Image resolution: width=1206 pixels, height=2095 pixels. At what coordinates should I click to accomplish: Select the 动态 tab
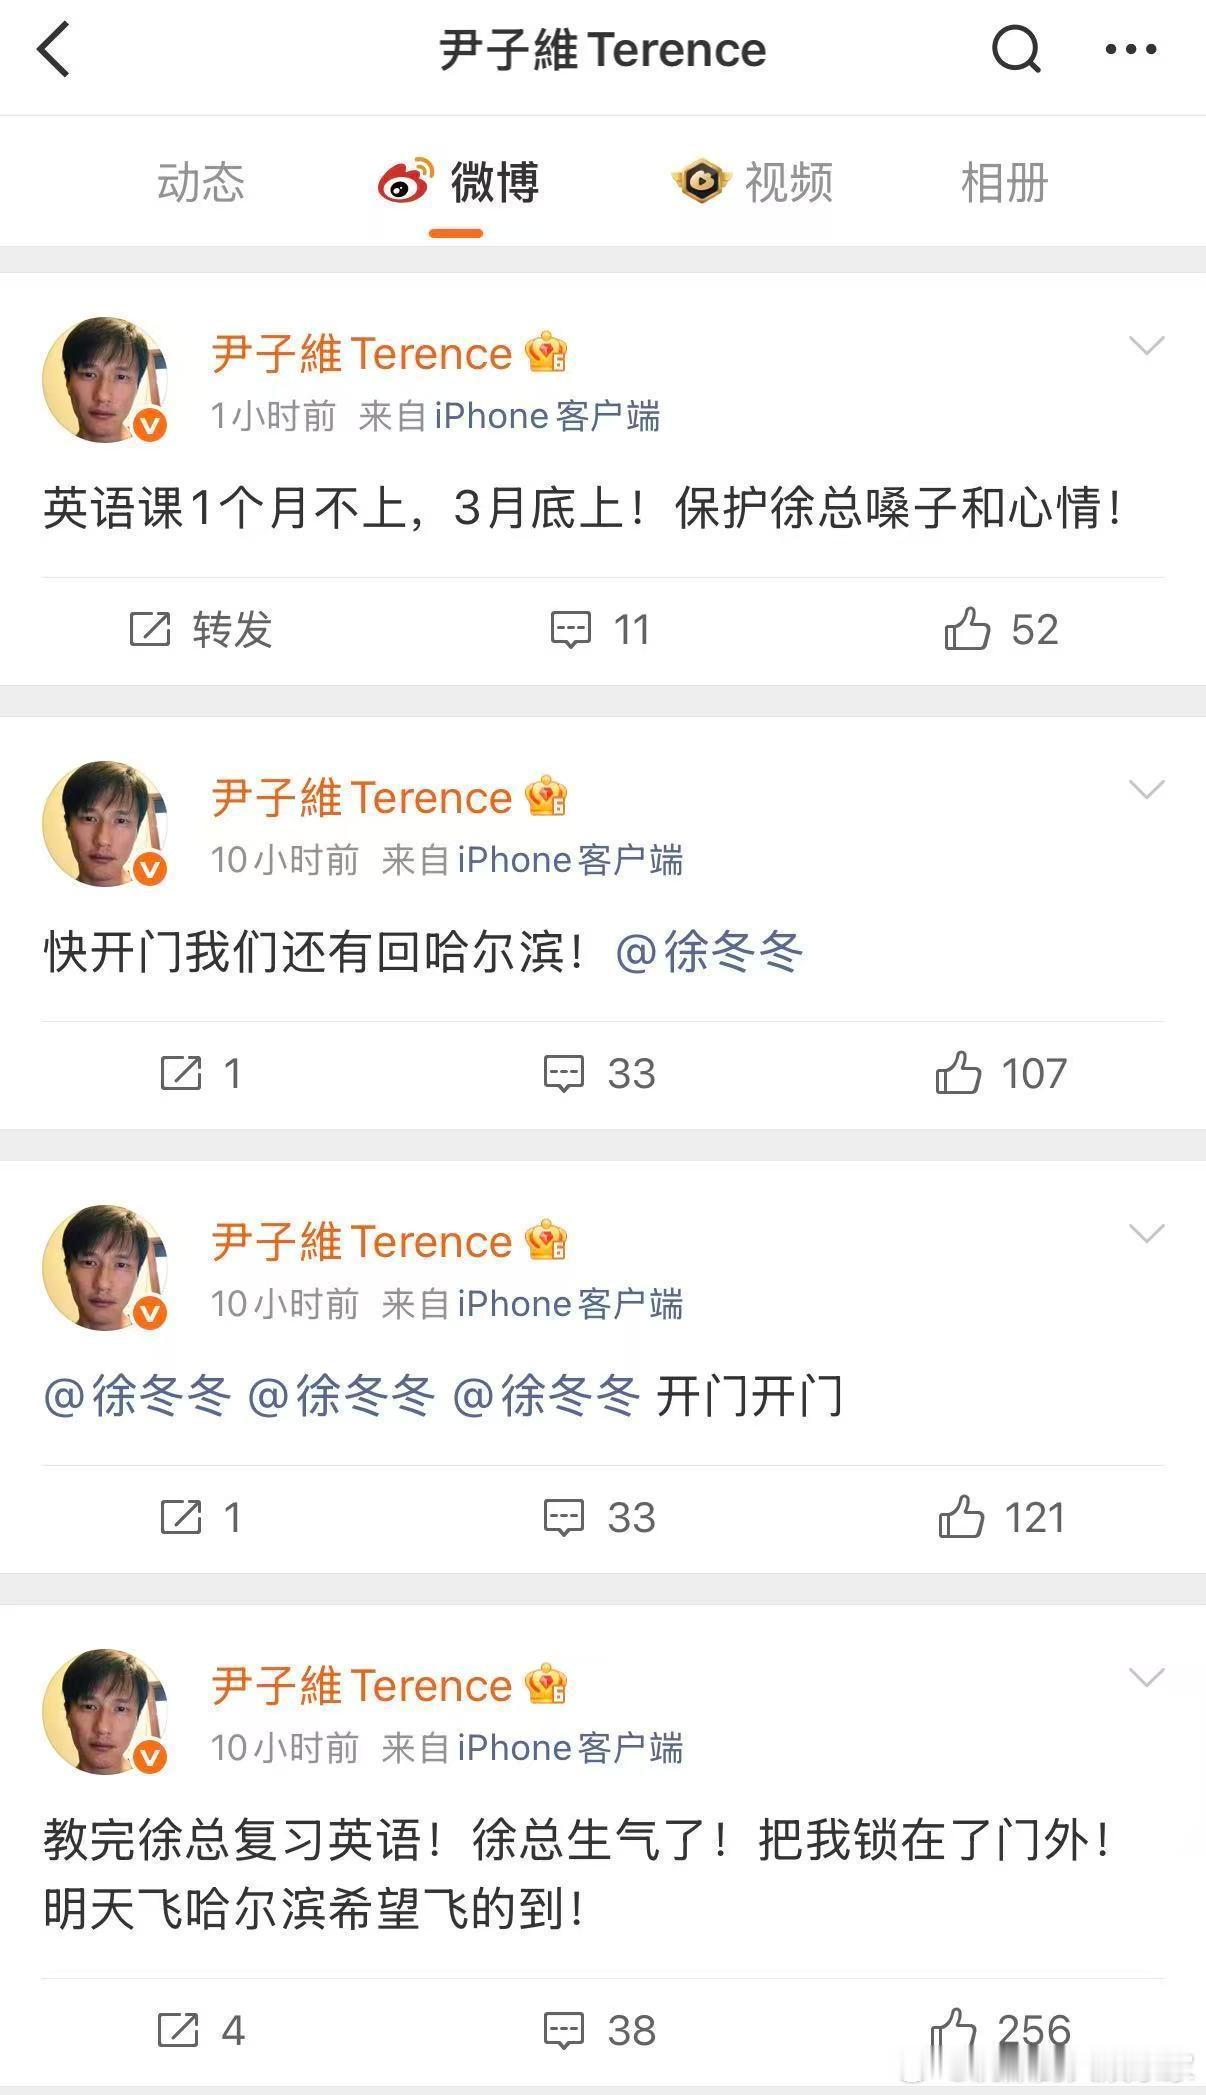click(201, 182)
